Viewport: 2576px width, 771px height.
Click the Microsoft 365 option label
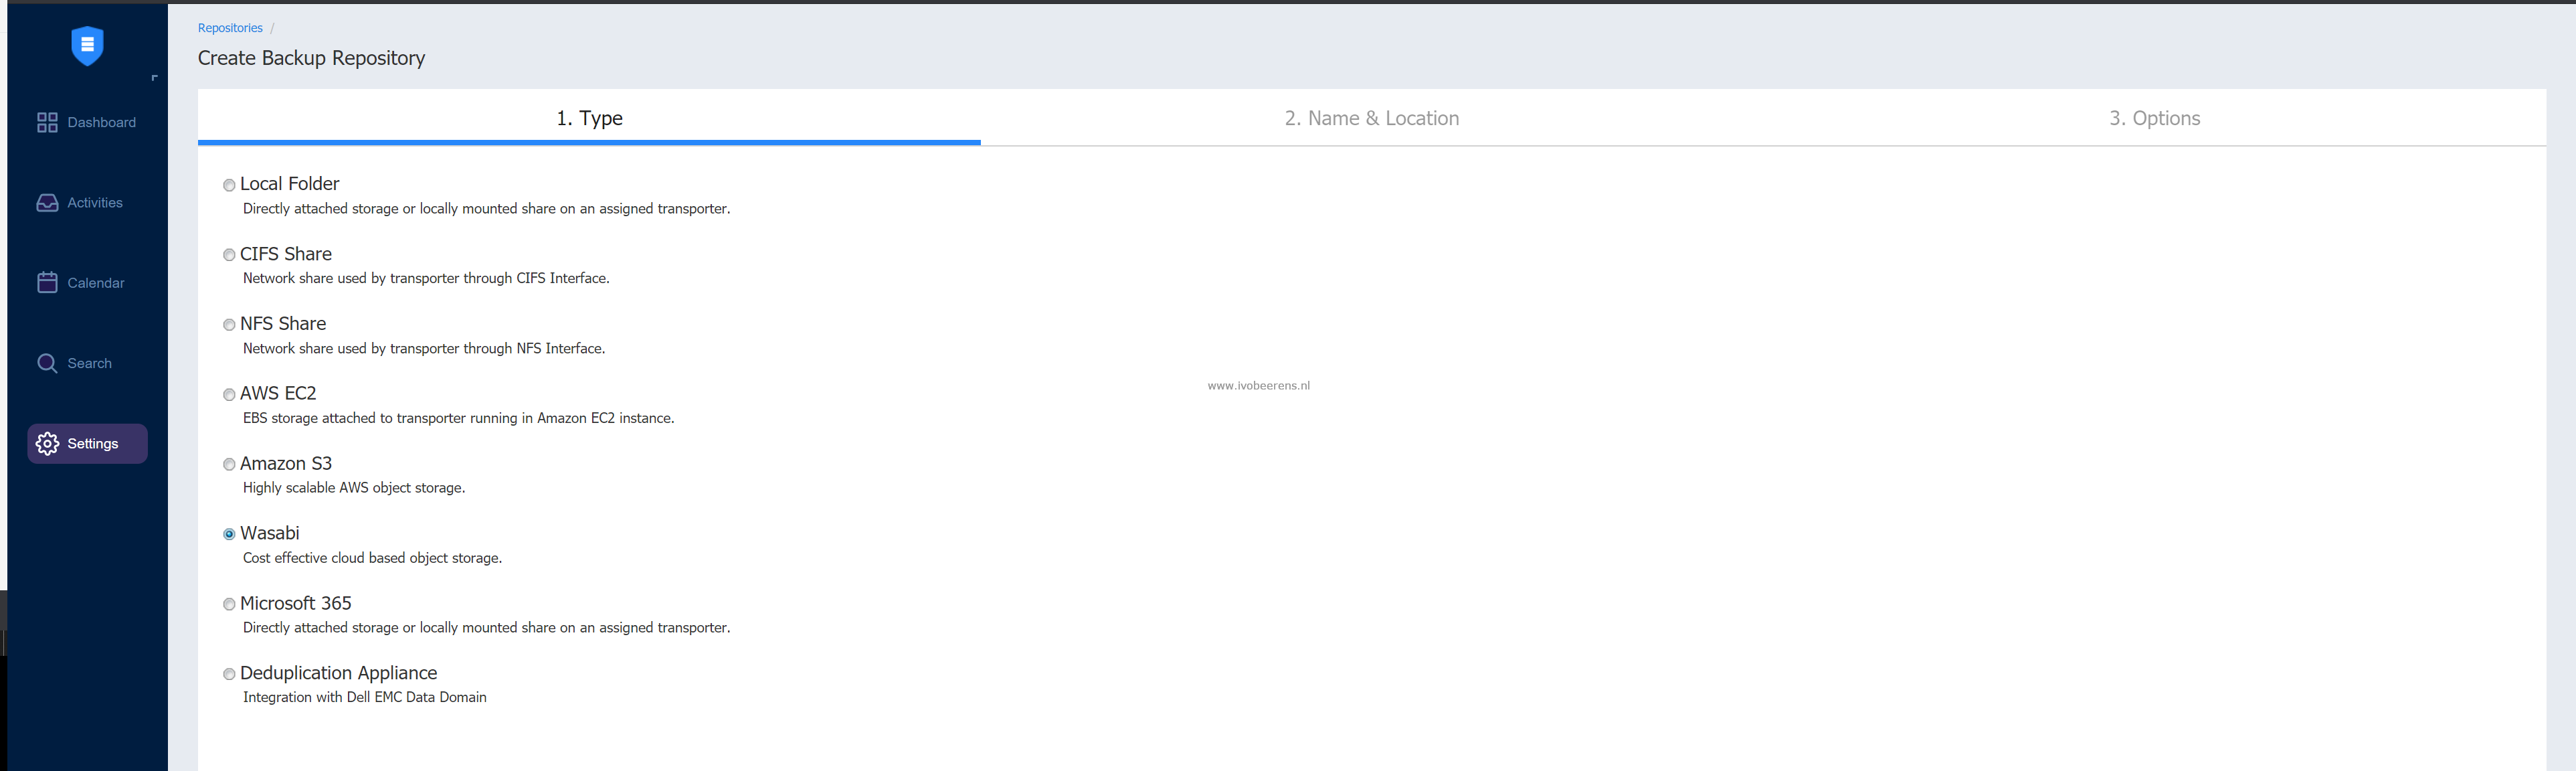tap(295, 603)
